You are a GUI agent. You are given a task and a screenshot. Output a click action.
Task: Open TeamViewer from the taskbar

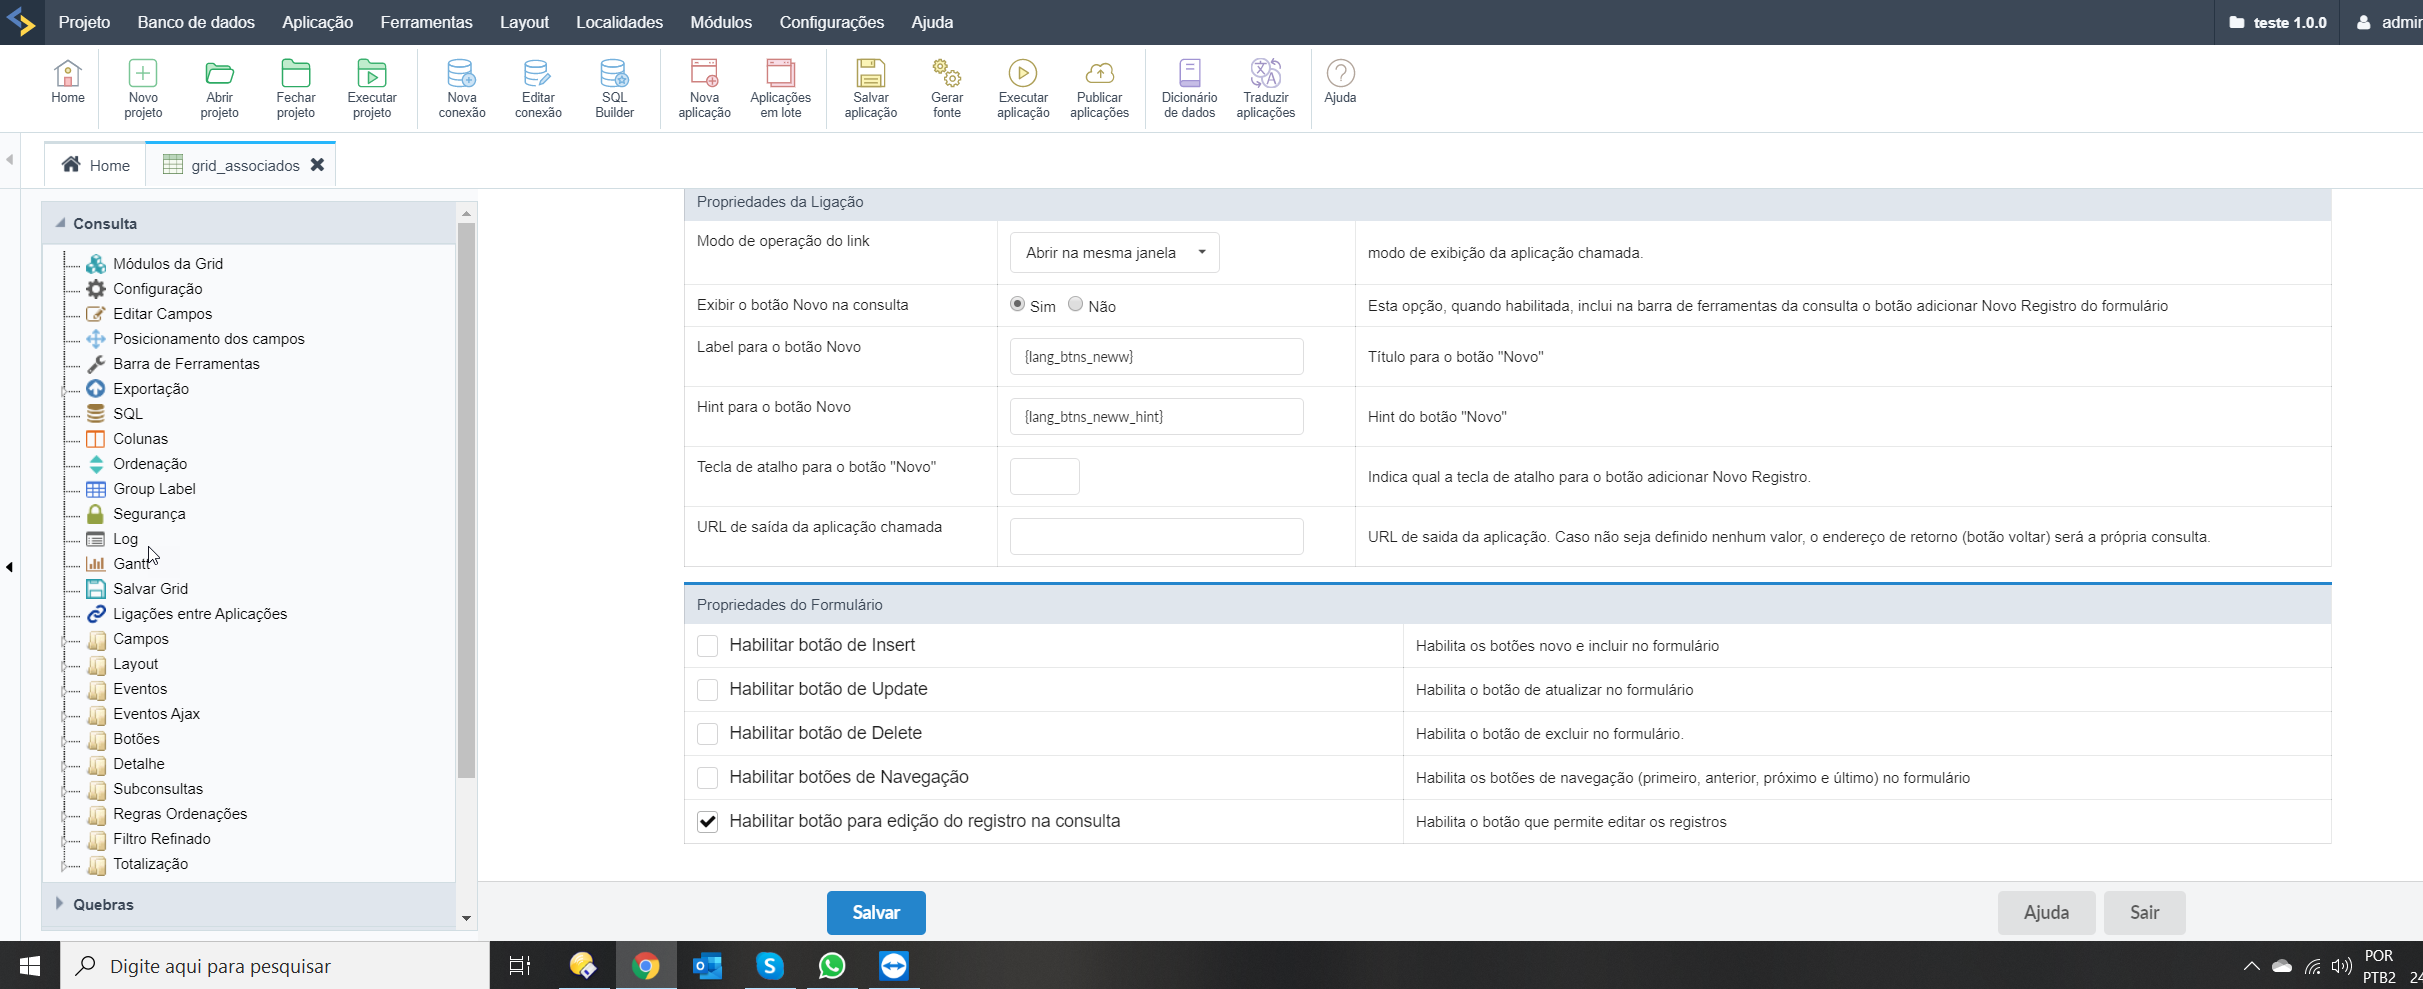pos(894,966)
